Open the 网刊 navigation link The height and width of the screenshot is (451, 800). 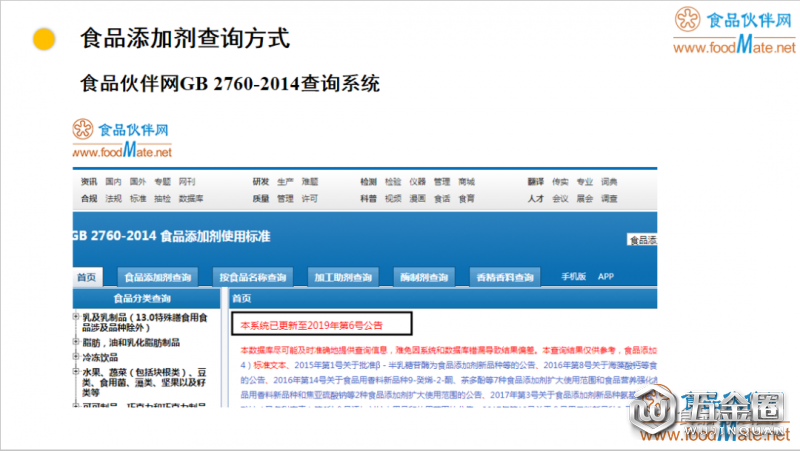click(187, 182)
